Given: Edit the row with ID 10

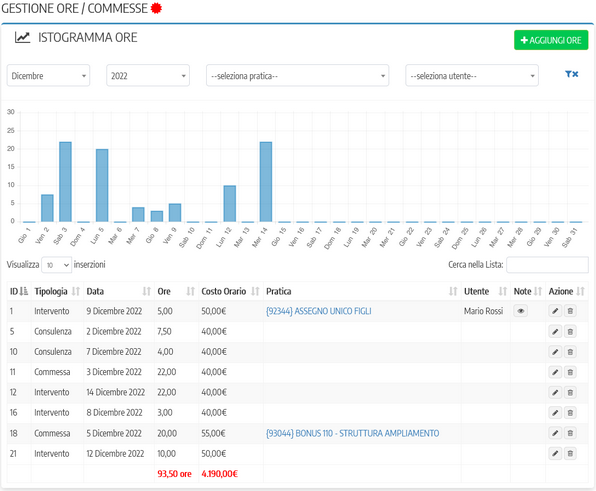Looking at the screenshot, I should click(x=555, y=352).
